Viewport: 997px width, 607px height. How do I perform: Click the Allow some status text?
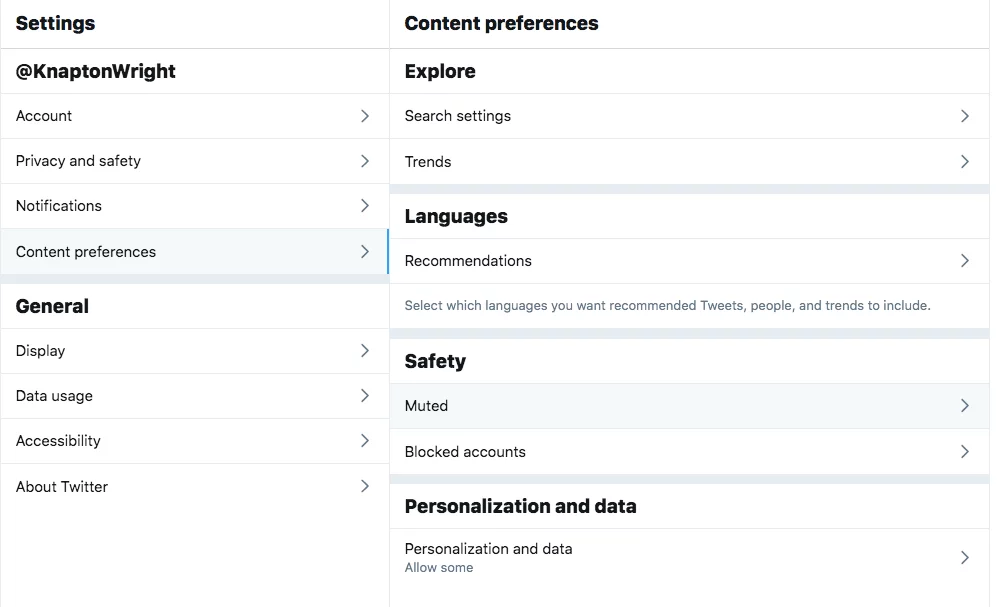(x=439, y=568)
